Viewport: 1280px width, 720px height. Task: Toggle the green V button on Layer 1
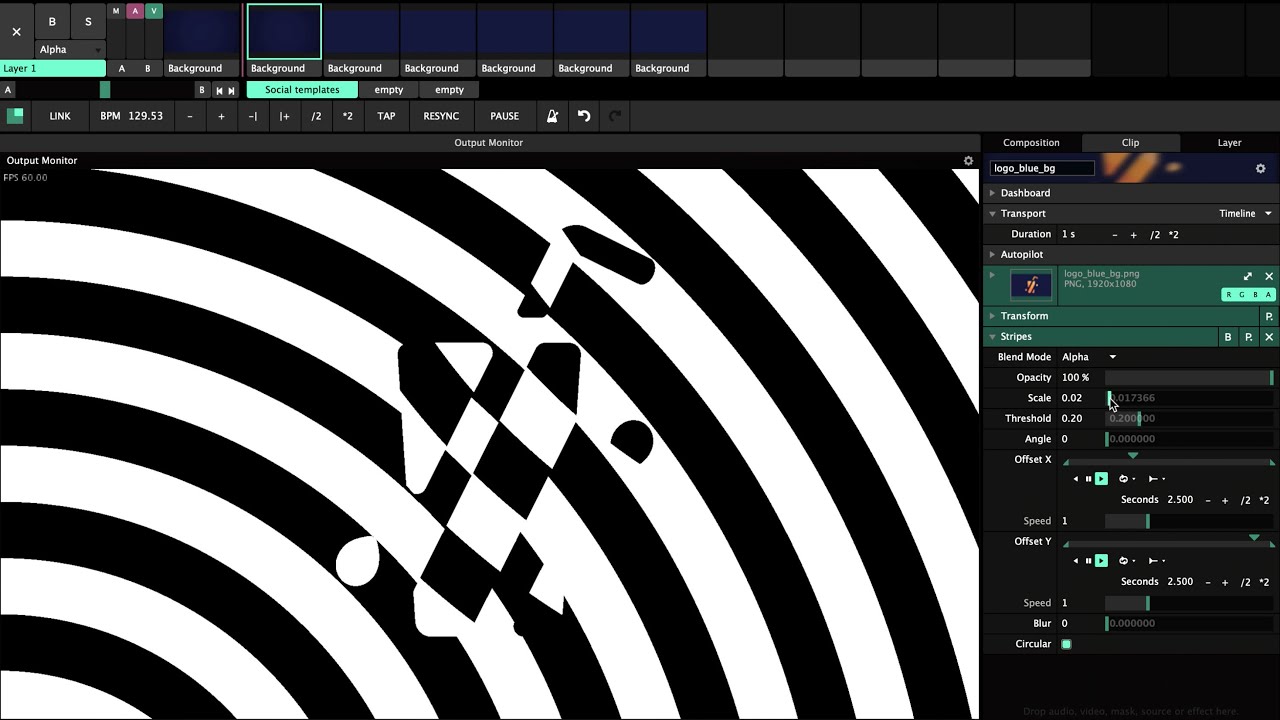(154, 11)
